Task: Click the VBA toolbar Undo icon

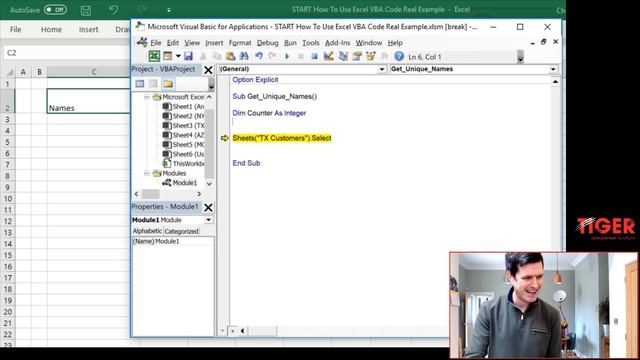Action: [x=258, y=56]
